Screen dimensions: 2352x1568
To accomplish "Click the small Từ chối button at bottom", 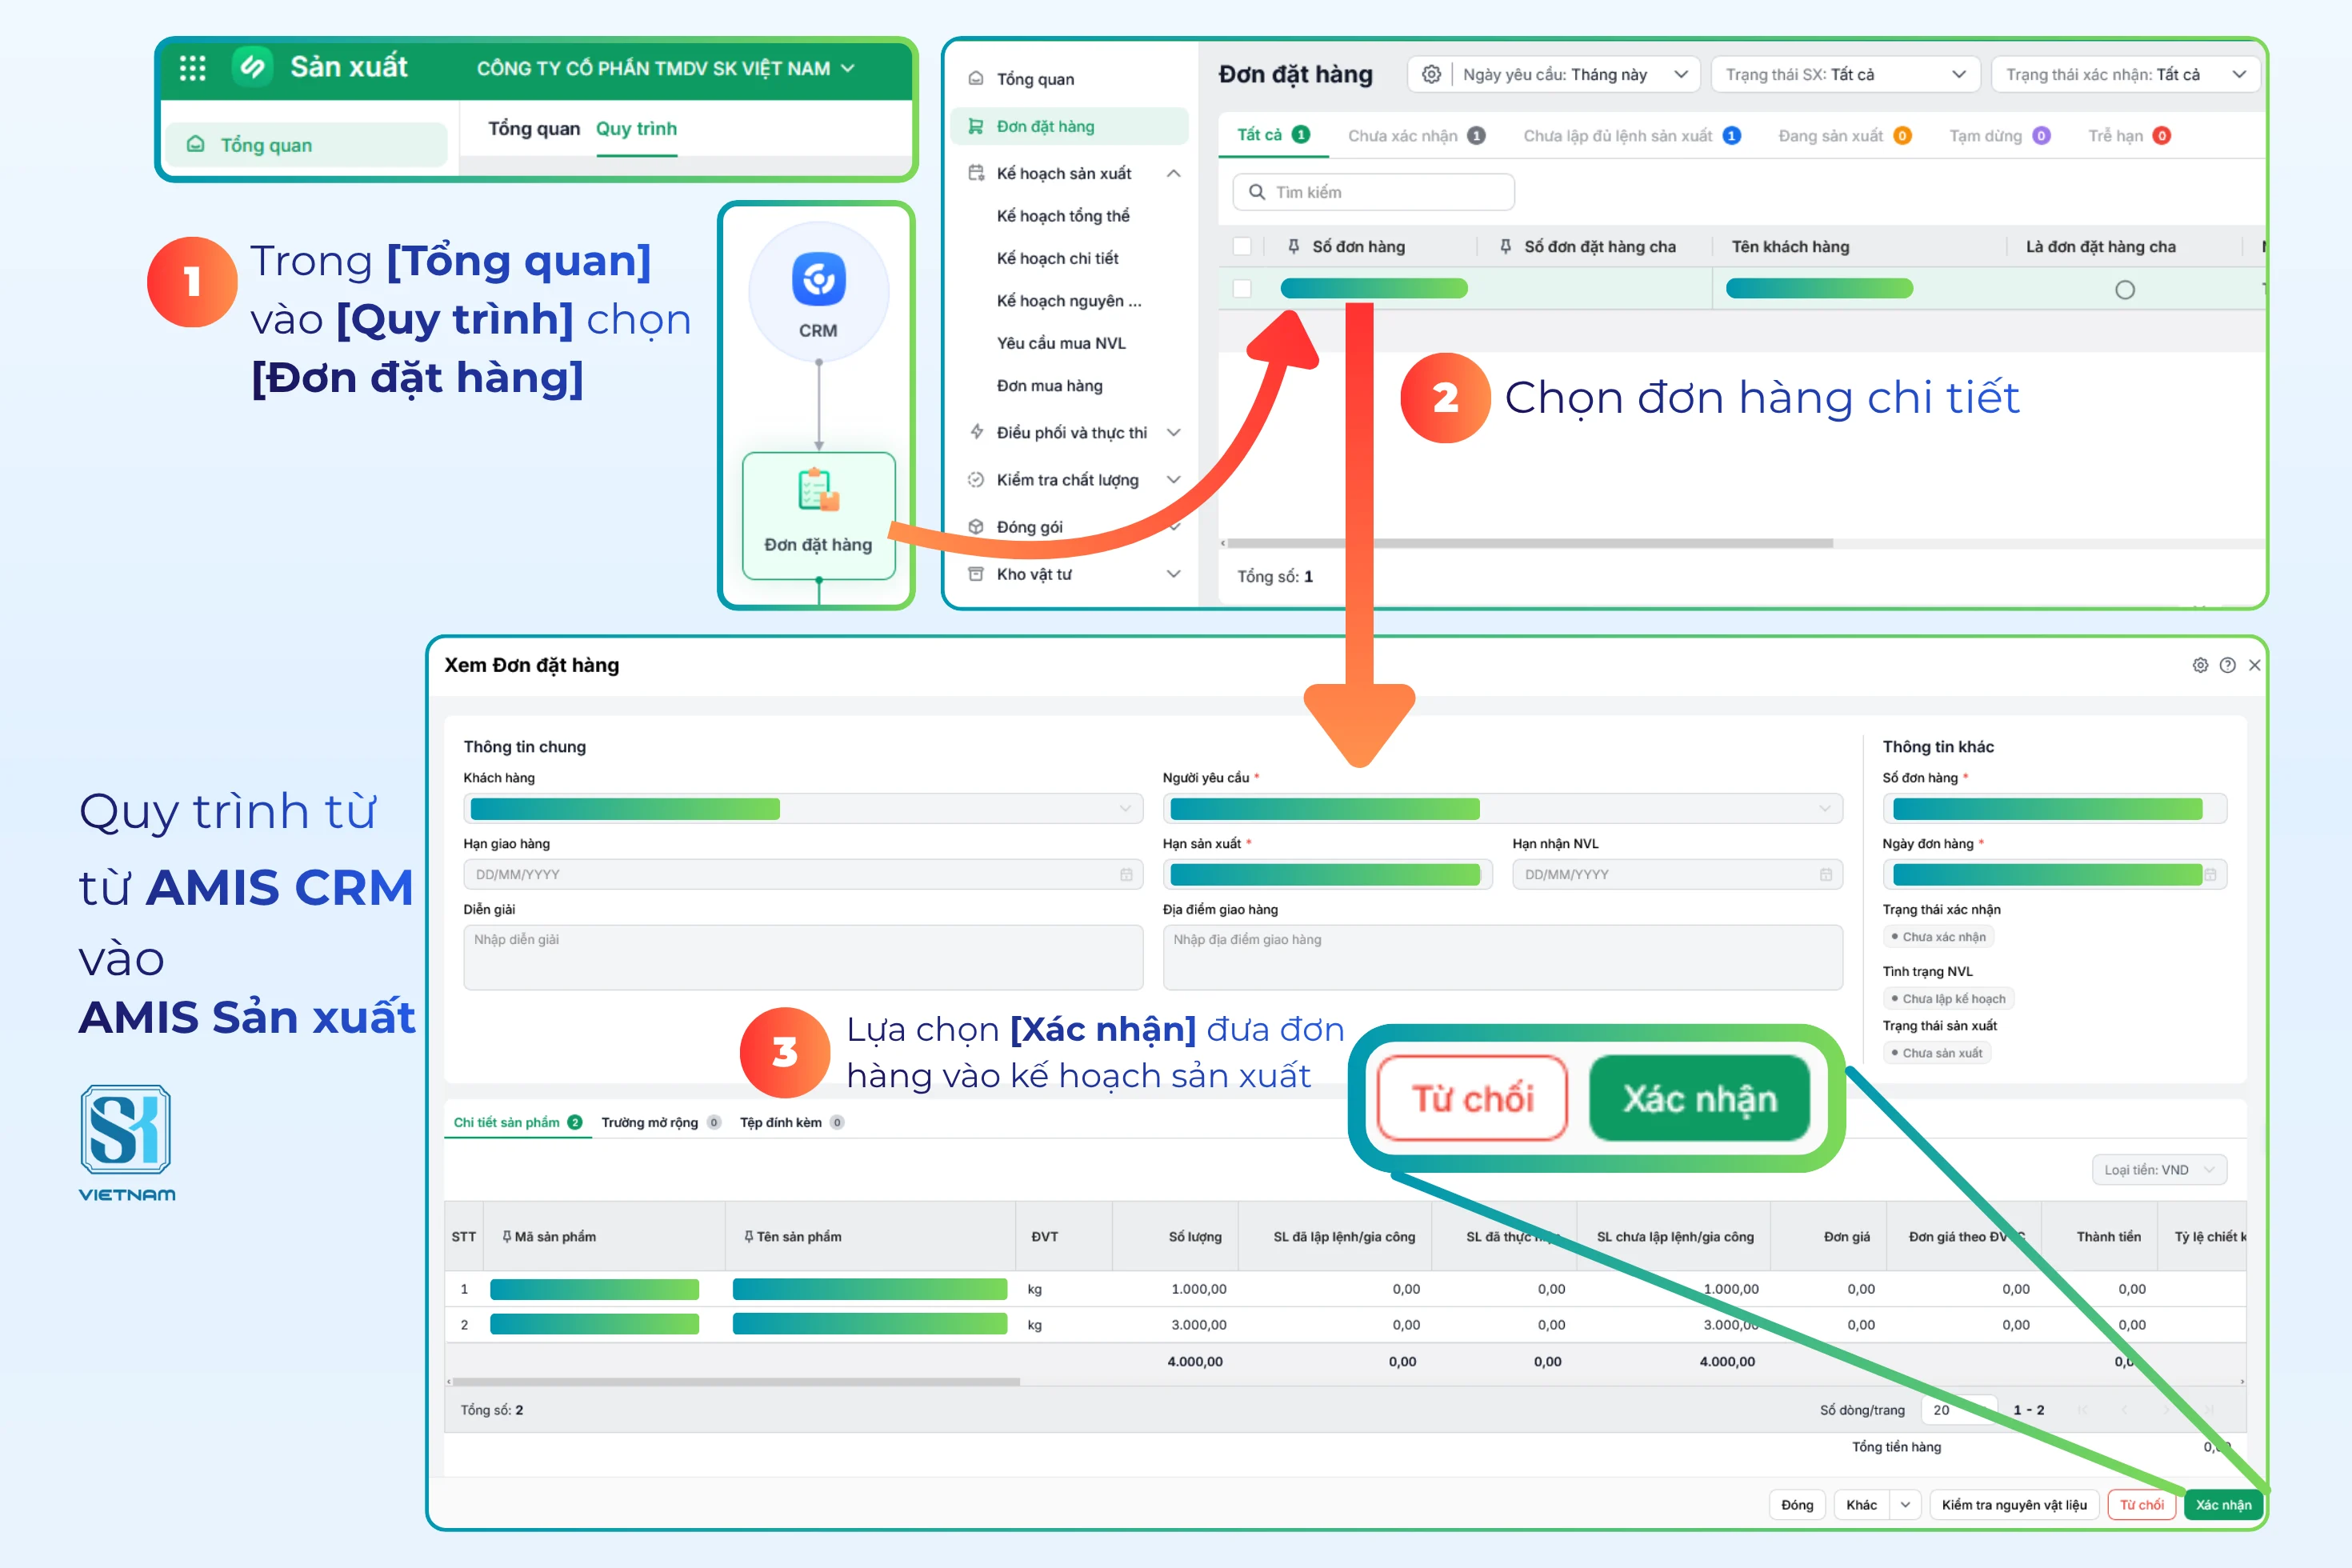I will tap(2141, 1505).
